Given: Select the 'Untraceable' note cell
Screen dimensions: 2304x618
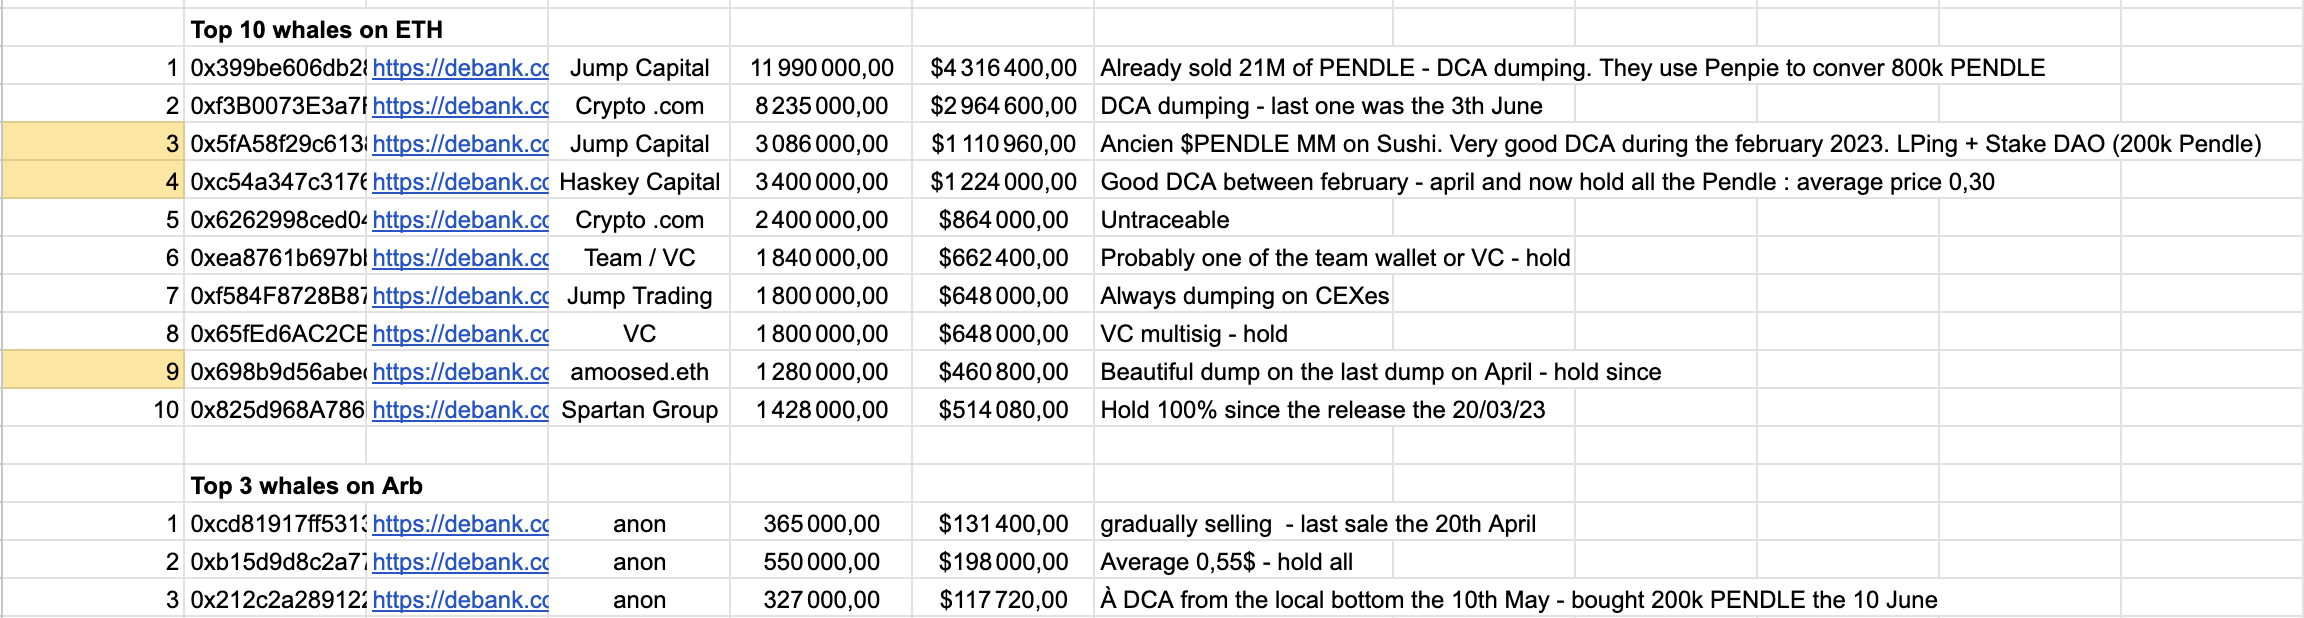Looking at the screenshot, I should pyautogui.click(x=1165, y=220).
